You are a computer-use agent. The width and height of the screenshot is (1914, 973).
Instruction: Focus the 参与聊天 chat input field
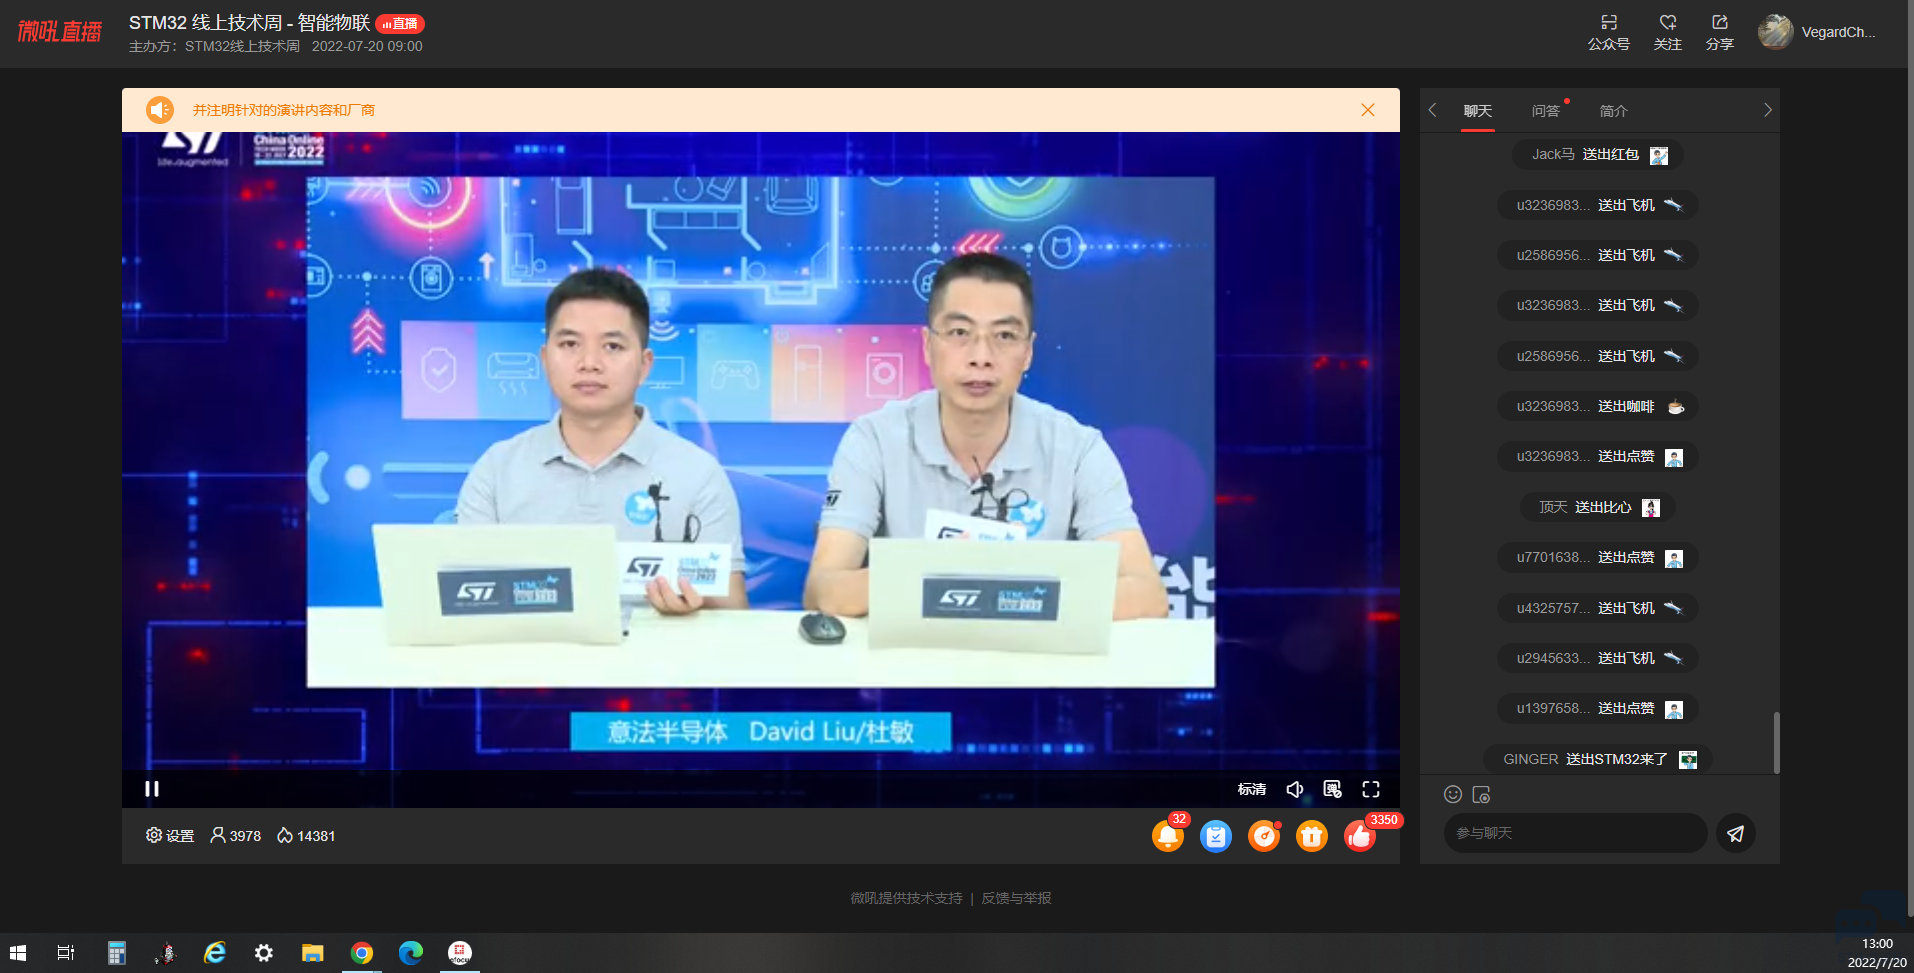pos(1576,833)
